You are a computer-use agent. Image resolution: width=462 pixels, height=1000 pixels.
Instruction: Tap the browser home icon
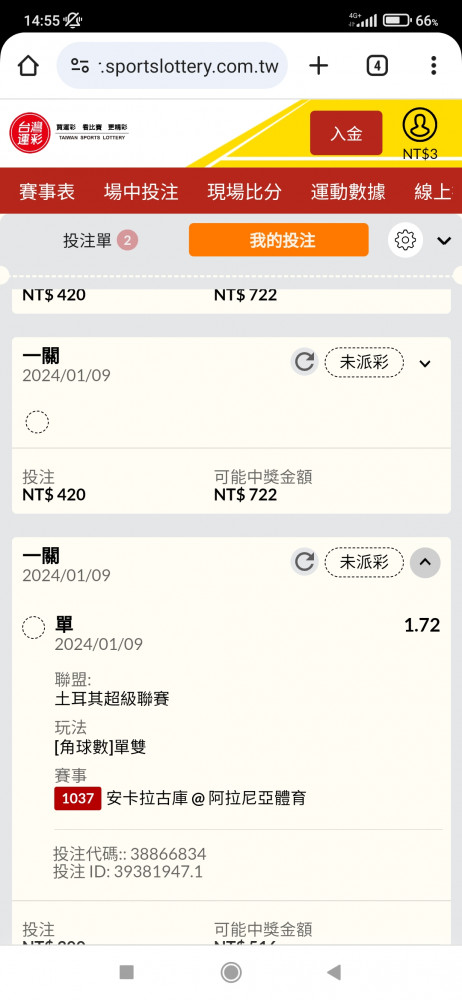29,66
